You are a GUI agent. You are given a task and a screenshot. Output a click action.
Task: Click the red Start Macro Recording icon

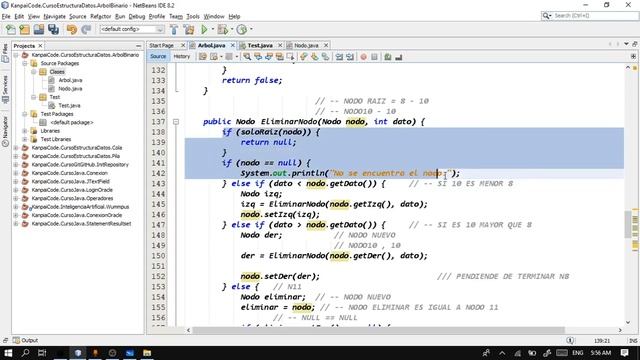(x=363, y=57)
